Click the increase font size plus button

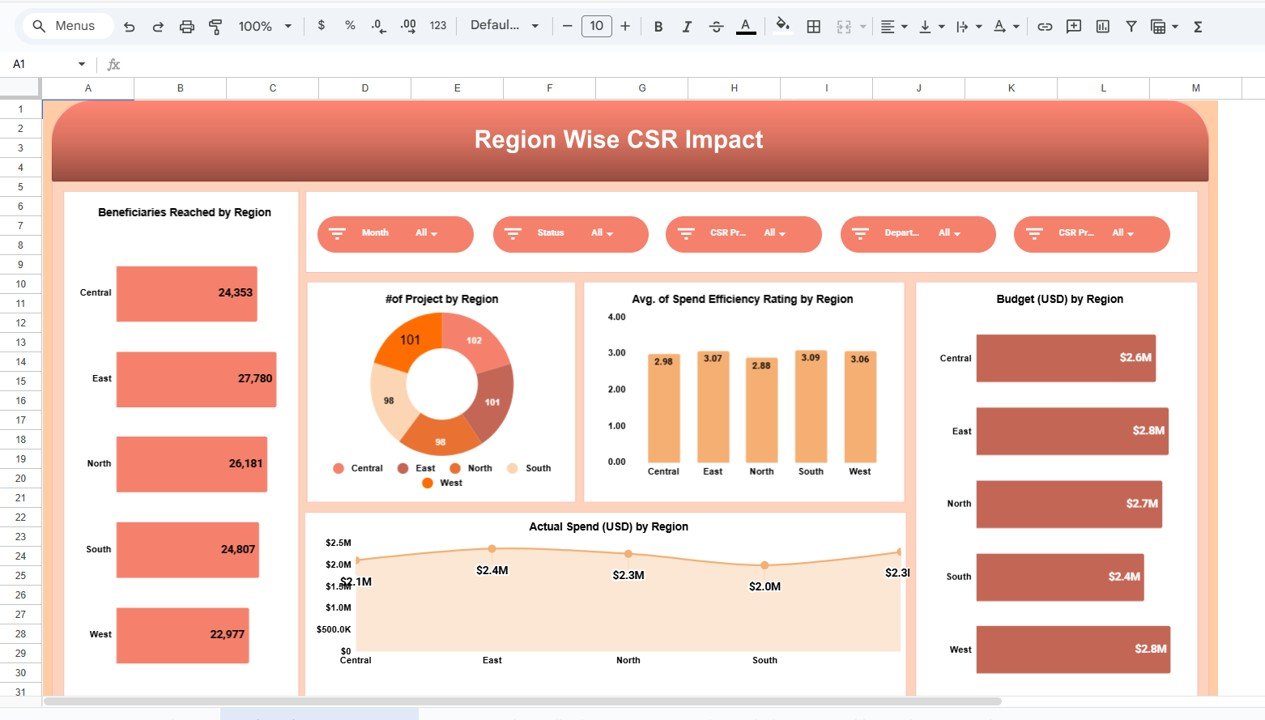[625, 26]
